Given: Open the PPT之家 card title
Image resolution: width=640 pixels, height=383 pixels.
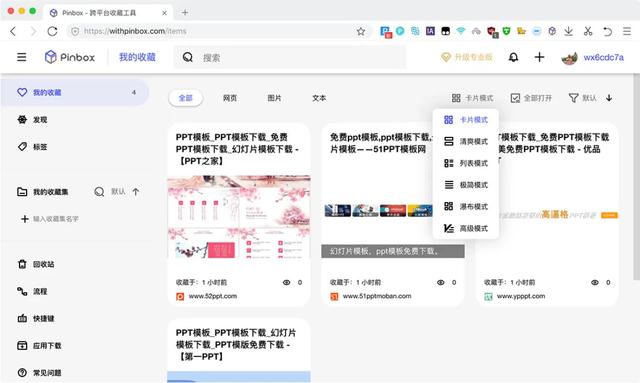Looking at the screenshot, I should (238, 149).
